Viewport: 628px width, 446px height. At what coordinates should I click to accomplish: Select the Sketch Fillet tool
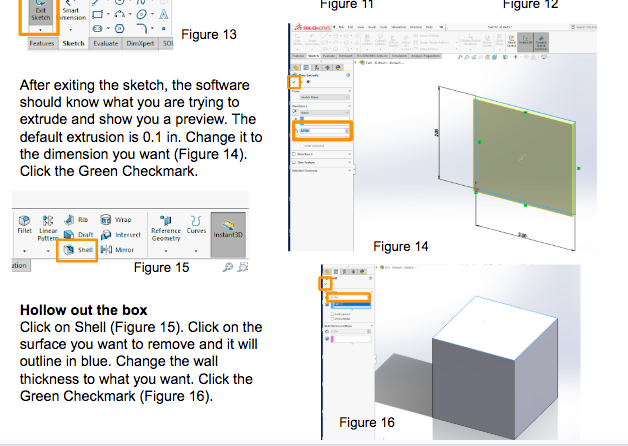coord(141,29)
